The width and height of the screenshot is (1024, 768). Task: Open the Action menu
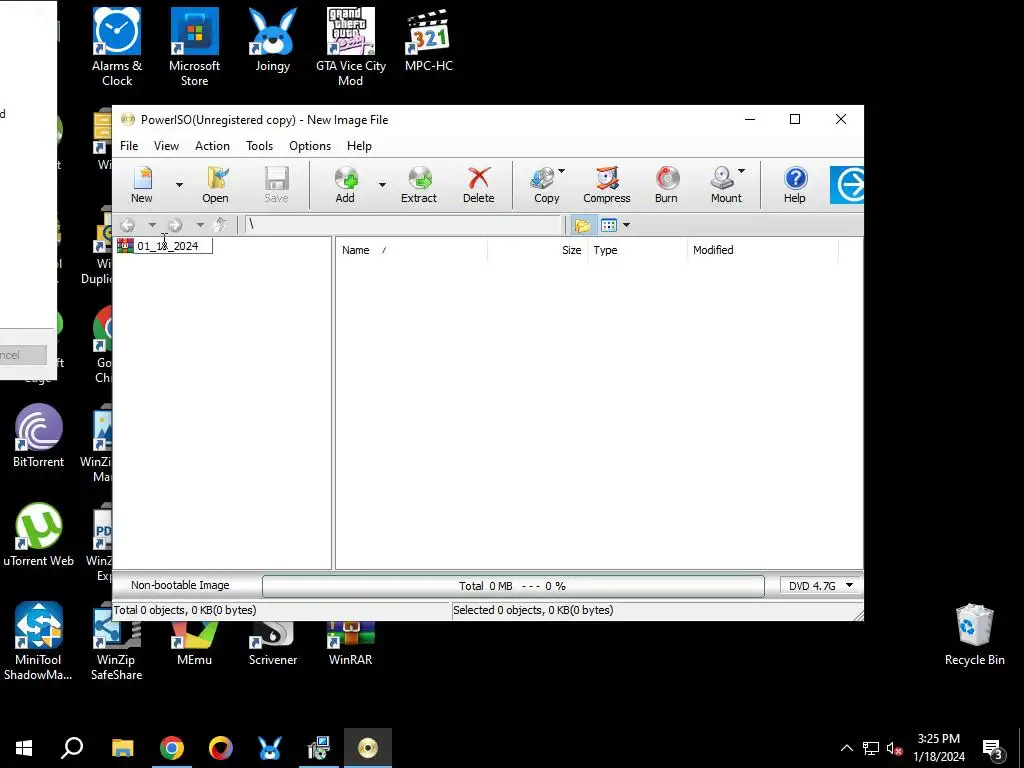(x=212, y=146)
